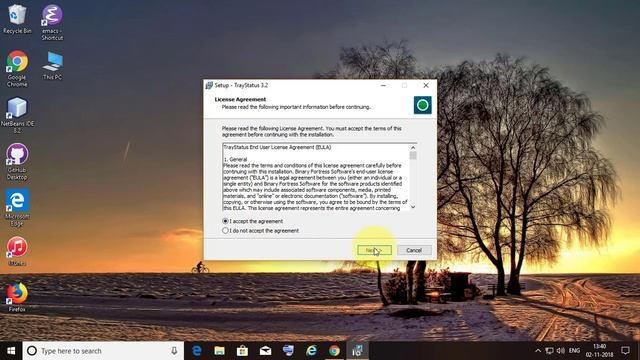Click the ENG language indicator

point(574,351)
